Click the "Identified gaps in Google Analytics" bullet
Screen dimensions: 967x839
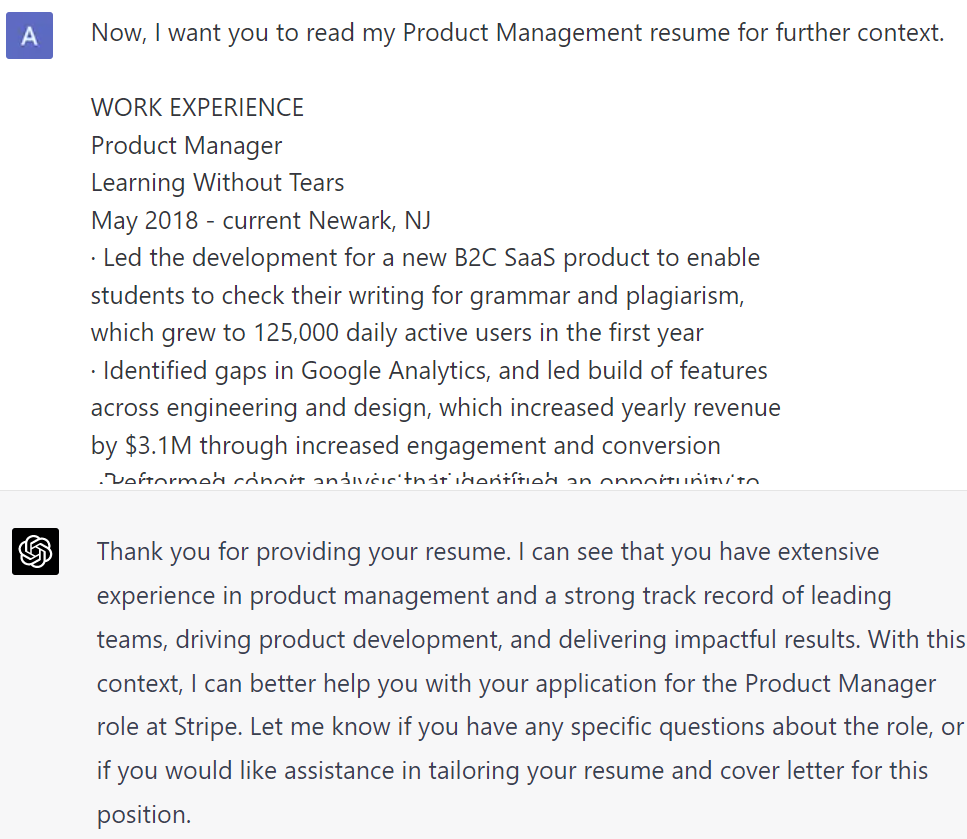pyautogui.click(x=429, y=371)
